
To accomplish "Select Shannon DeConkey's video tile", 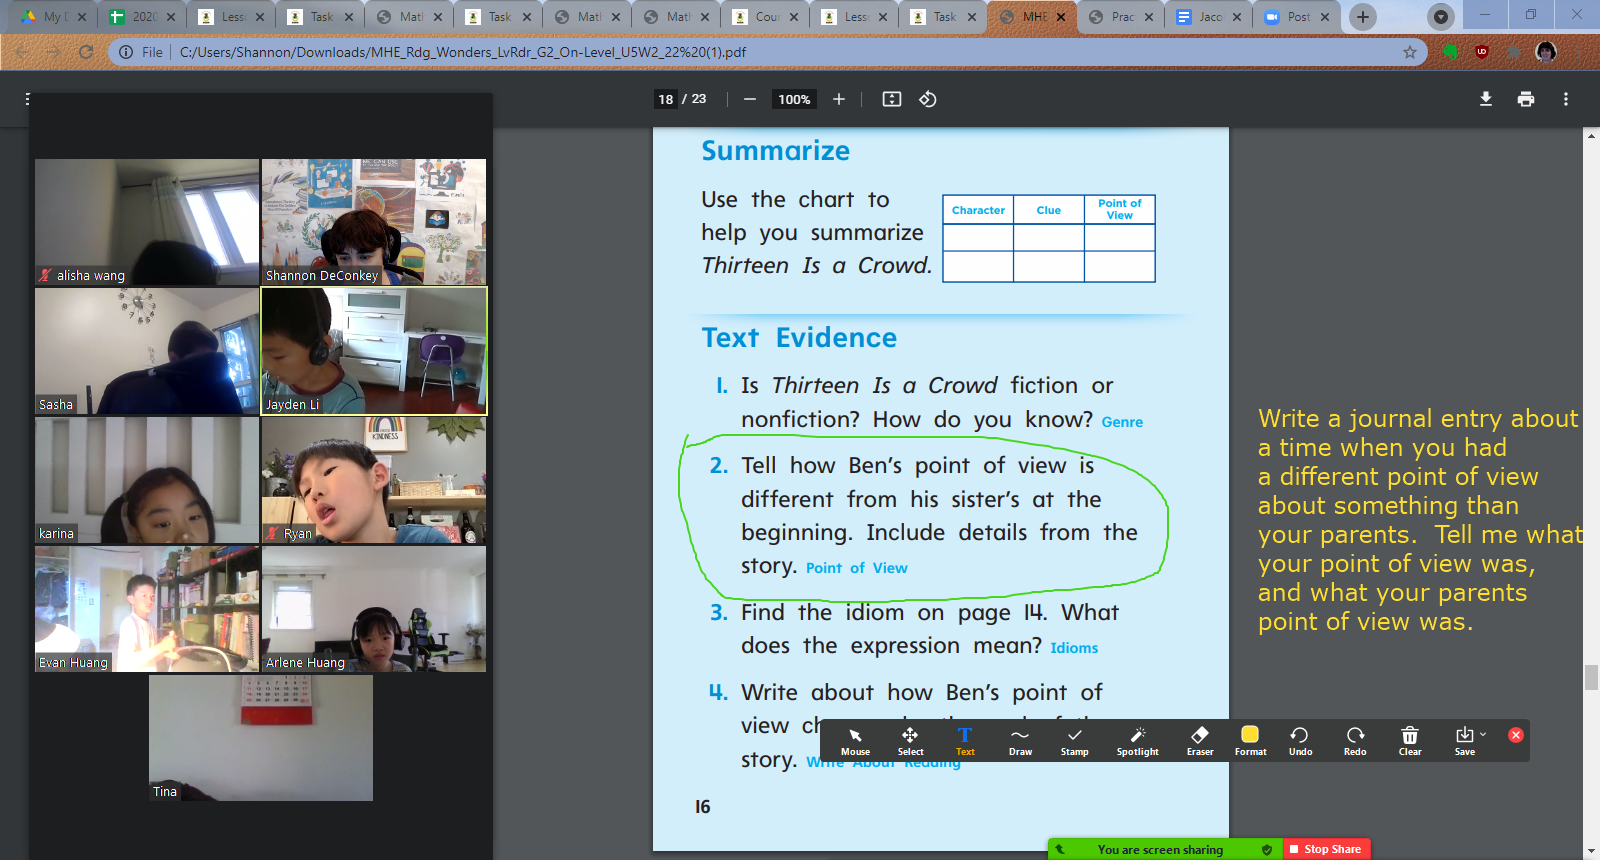I will 374,222.
